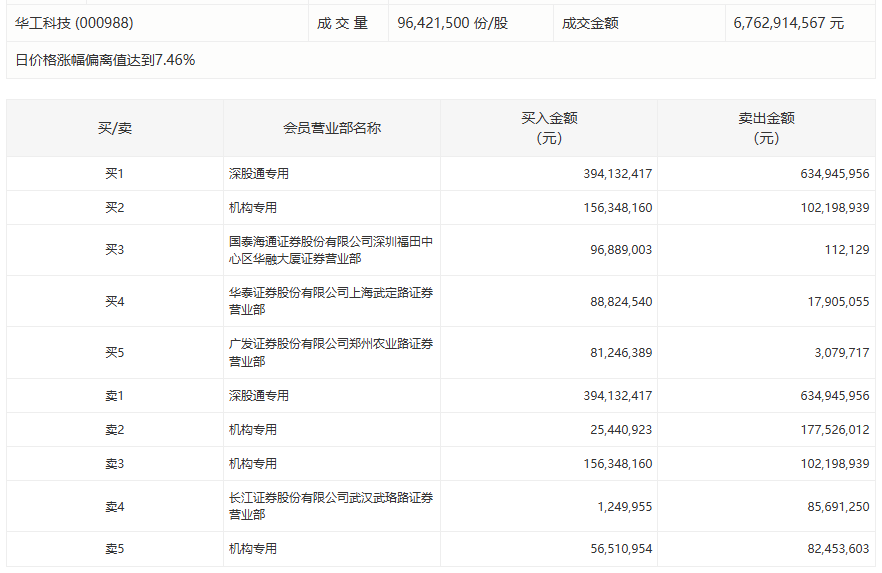The image size is (882, 573).
Task: Click the 会员营业部名称 column header
Action: click(x=332, y=128)
